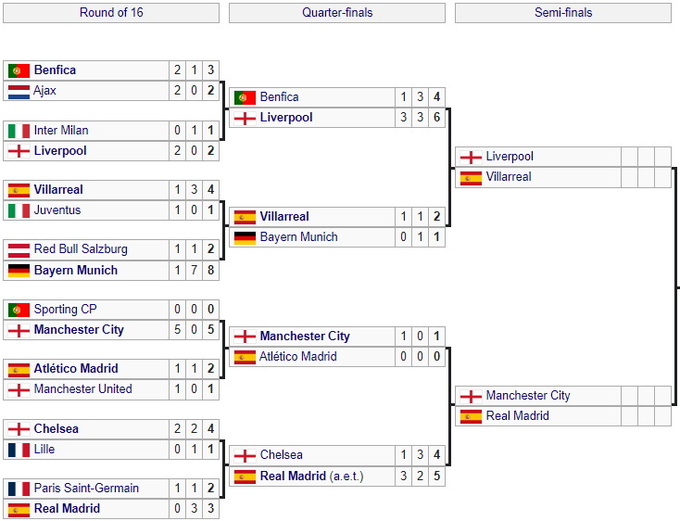Open the Ajax team link
Image resolution: width=680 pixels, height=521 pixels.
click(x=45, y=91)
